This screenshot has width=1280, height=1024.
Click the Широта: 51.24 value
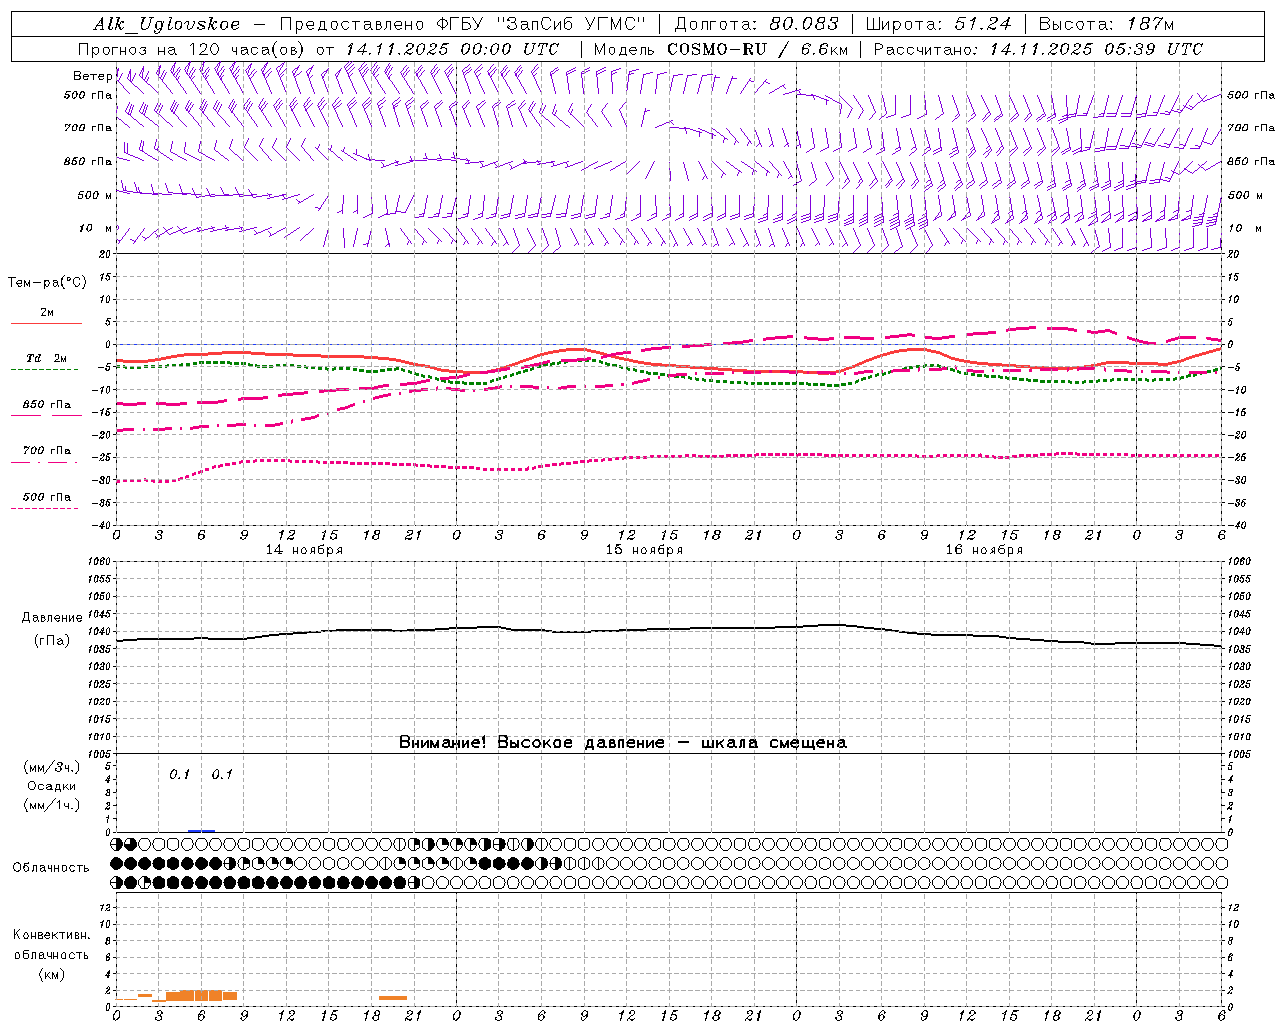pos(939,24)
